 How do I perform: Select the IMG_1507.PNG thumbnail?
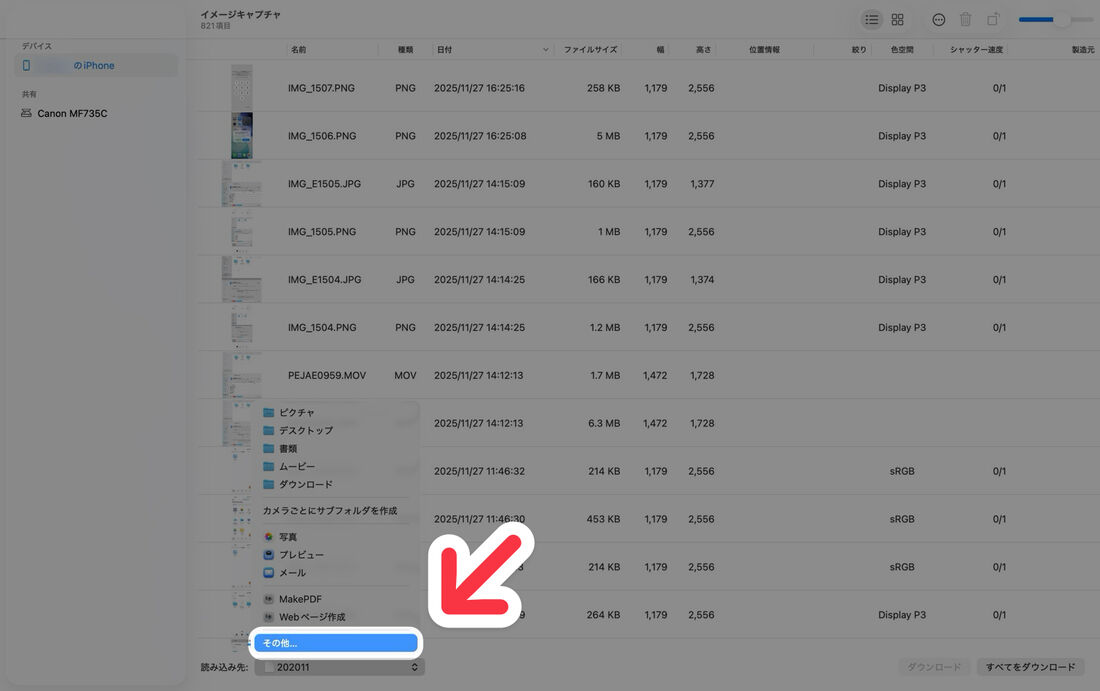pos(241,87)
